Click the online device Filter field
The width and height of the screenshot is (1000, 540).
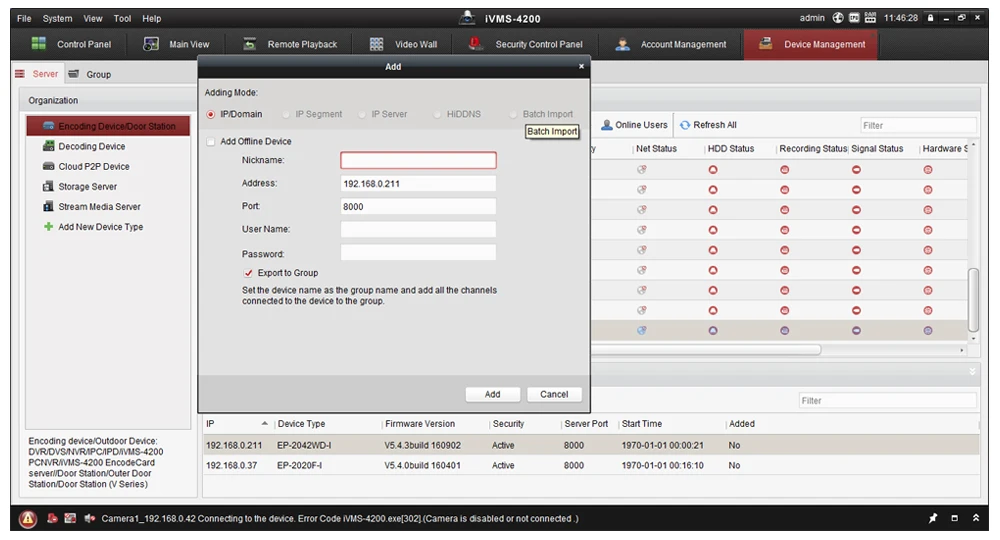coord(887,400)
